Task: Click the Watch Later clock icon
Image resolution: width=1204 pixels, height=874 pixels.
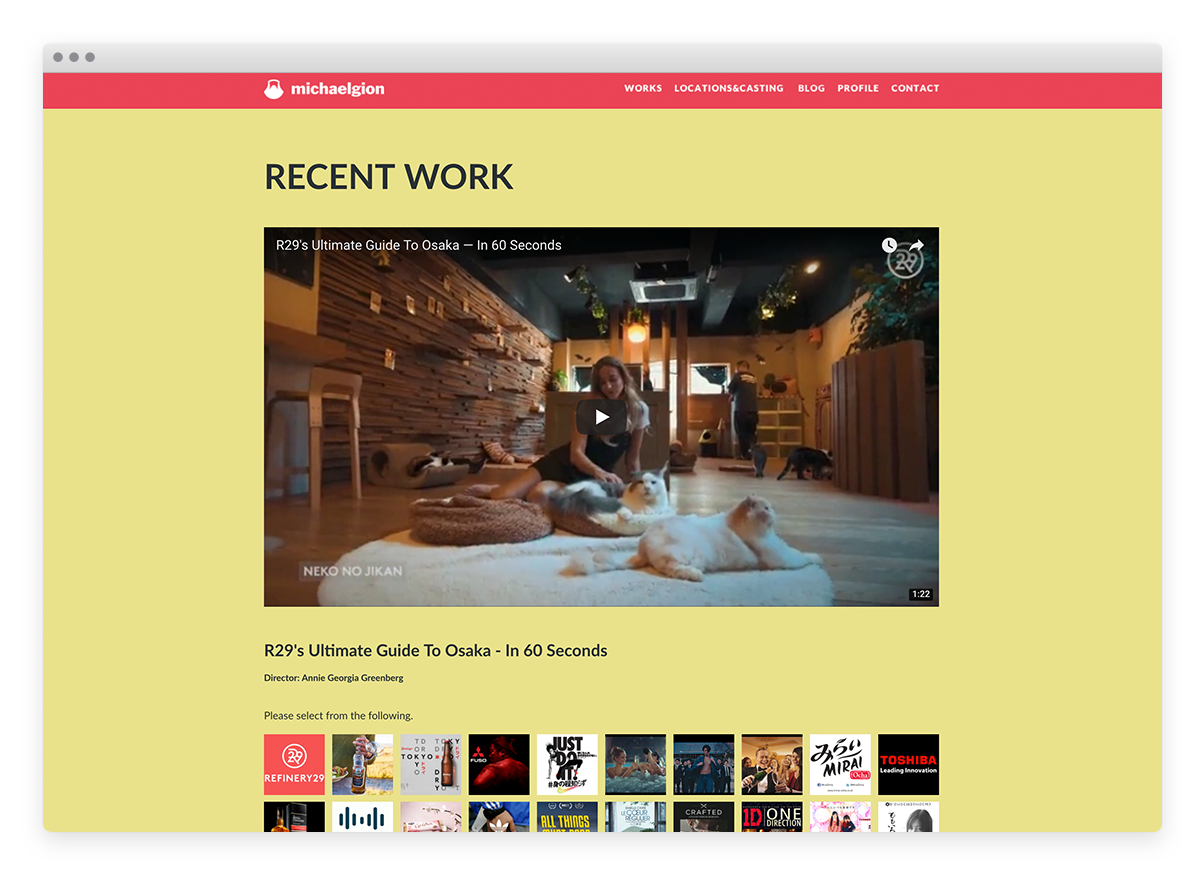Action: 889,245
